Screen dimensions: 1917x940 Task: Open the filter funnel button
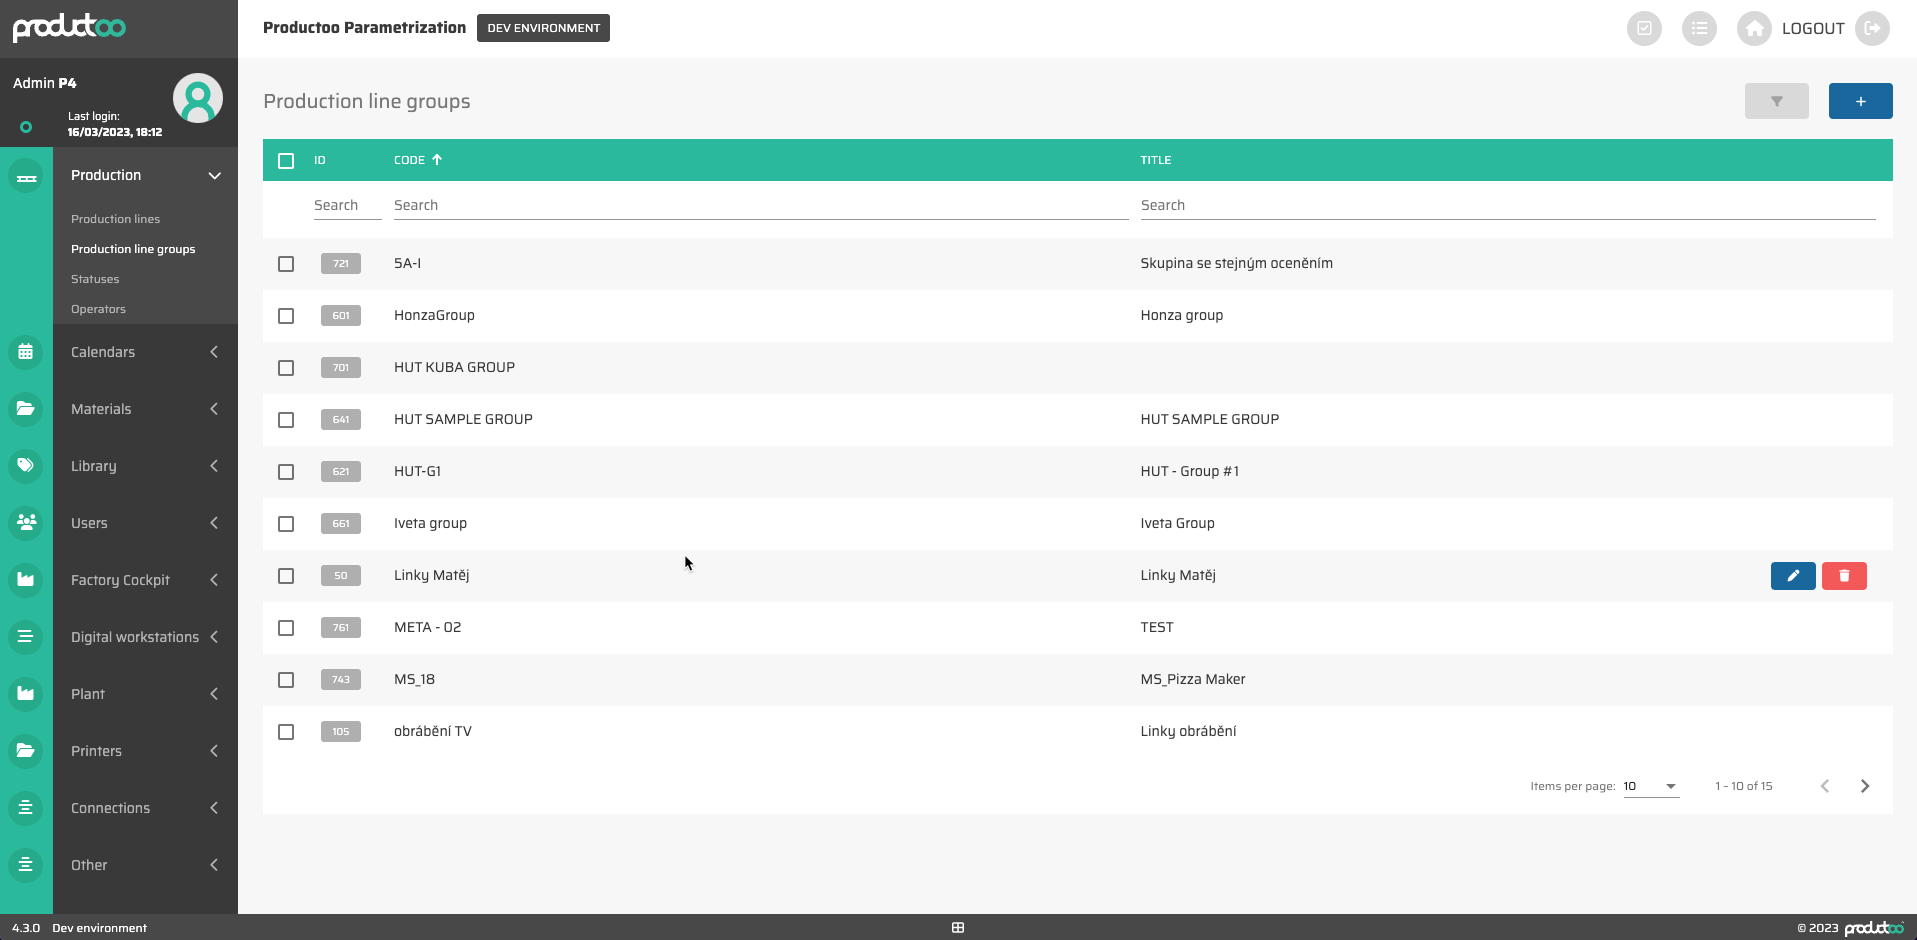[1776, 101]
